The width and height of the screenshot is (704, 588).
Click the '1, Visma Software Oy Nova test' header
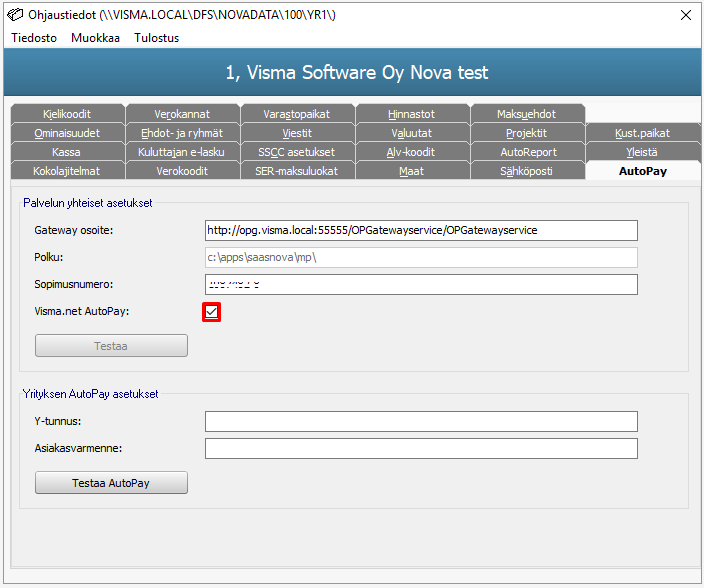[x=356, y=72]
